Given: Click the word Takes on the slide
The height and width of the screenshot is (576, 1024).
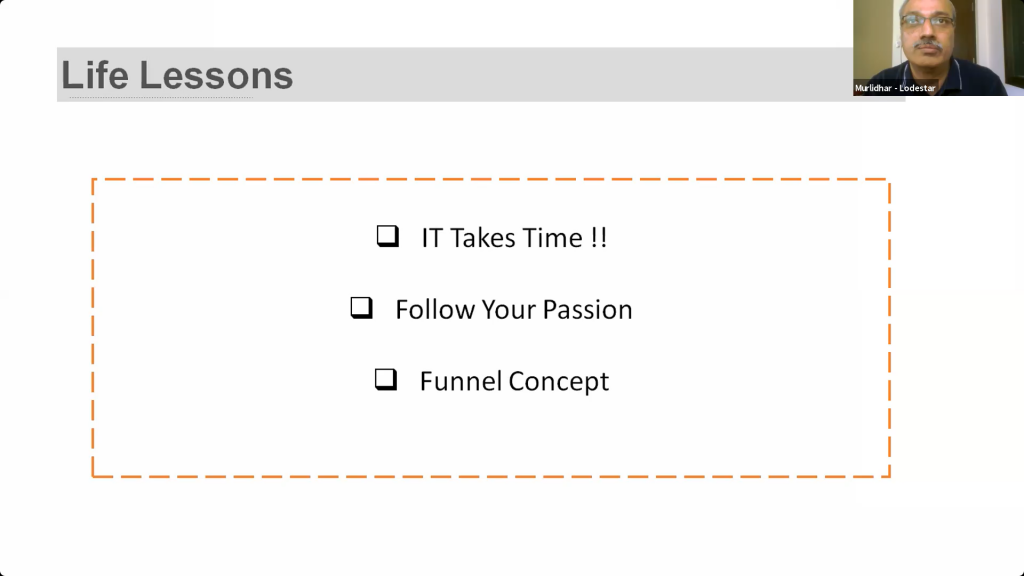Looking at the screenshot, I should pyautogui.click(x=482, y=238).
